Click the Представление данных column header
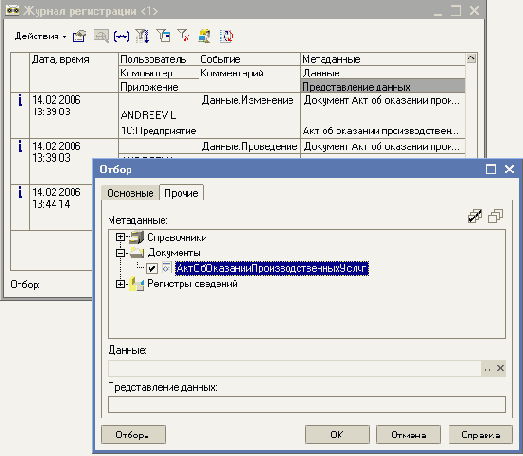523x456 pixels. (383, 86)
